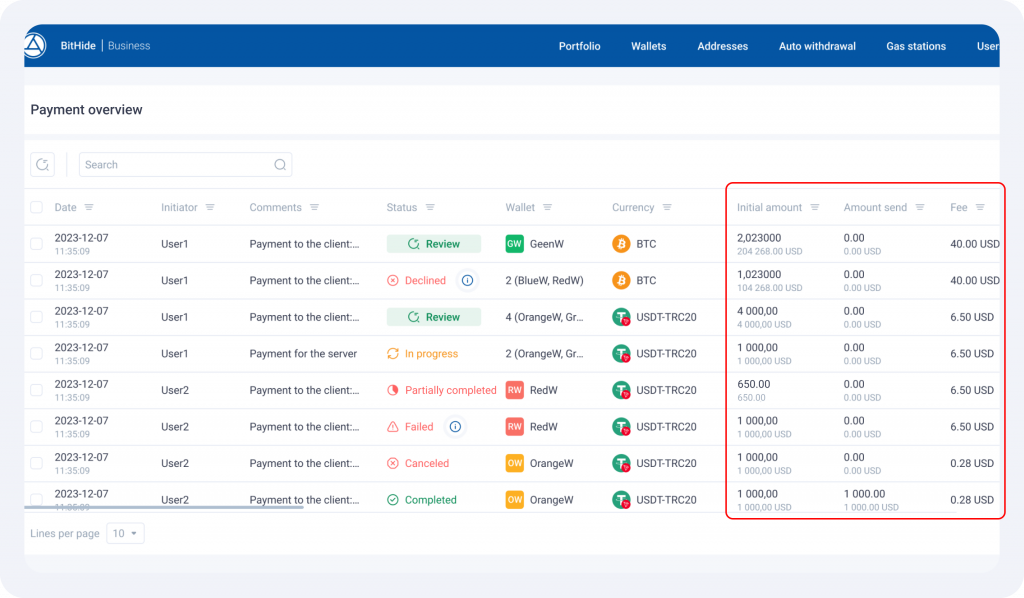
Task: Click the Review status badge for GeenW
Action: tap(434, 244)
